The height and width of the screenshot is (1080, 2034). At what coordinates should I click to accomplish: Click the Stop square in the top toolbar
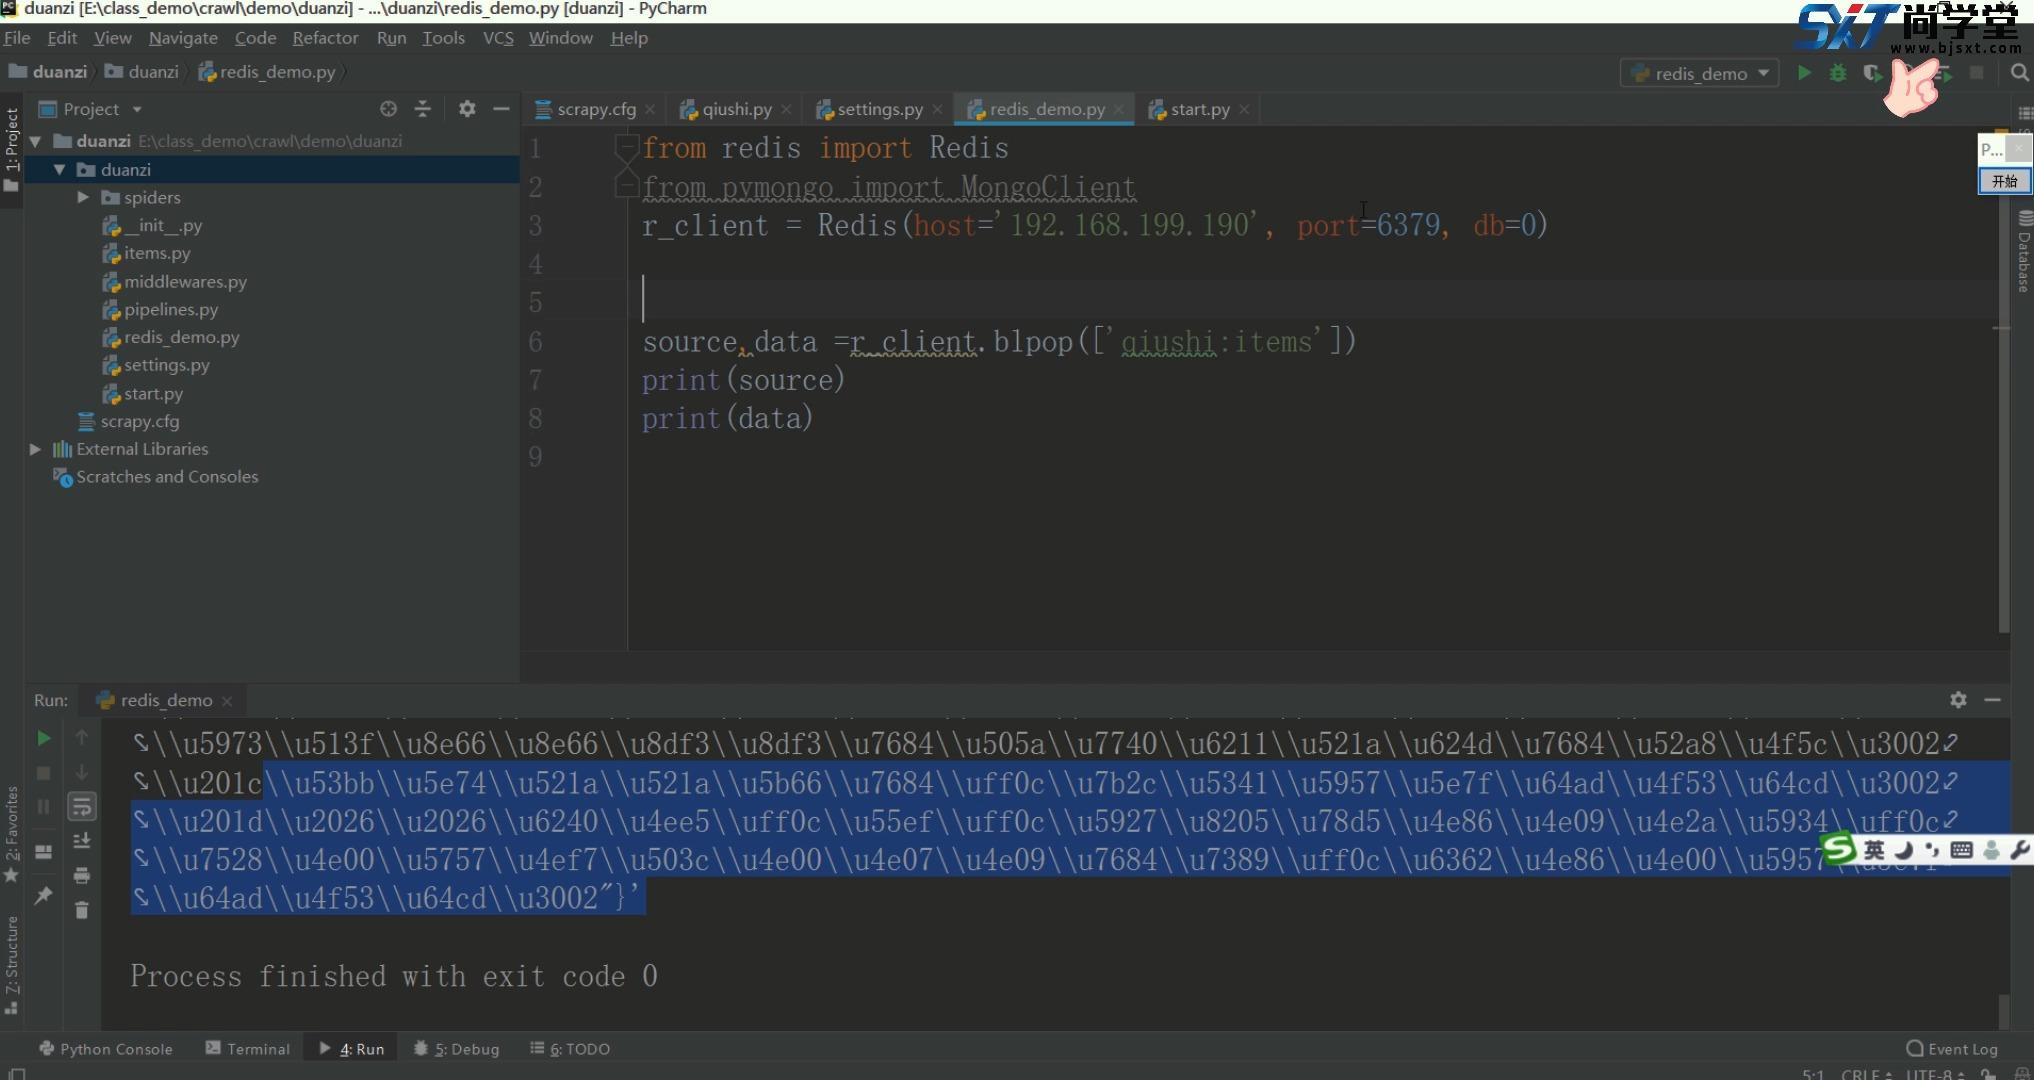click(1976, 73)
